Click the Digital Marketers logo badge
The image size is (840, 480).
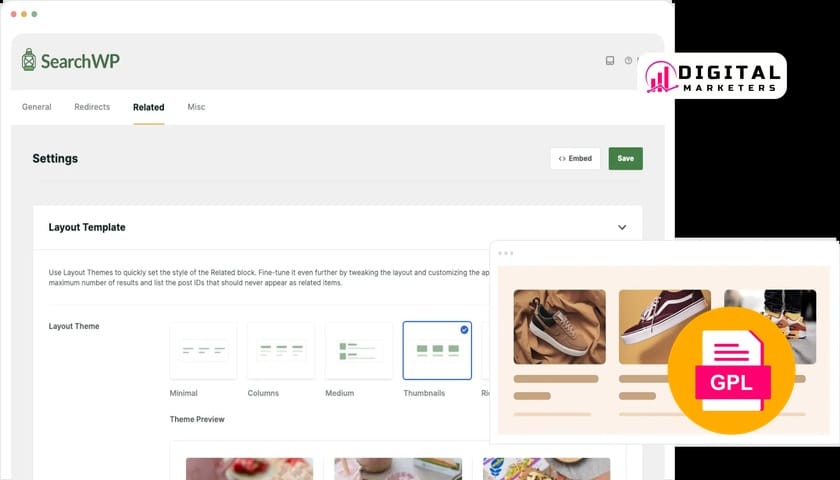[712, 77]
